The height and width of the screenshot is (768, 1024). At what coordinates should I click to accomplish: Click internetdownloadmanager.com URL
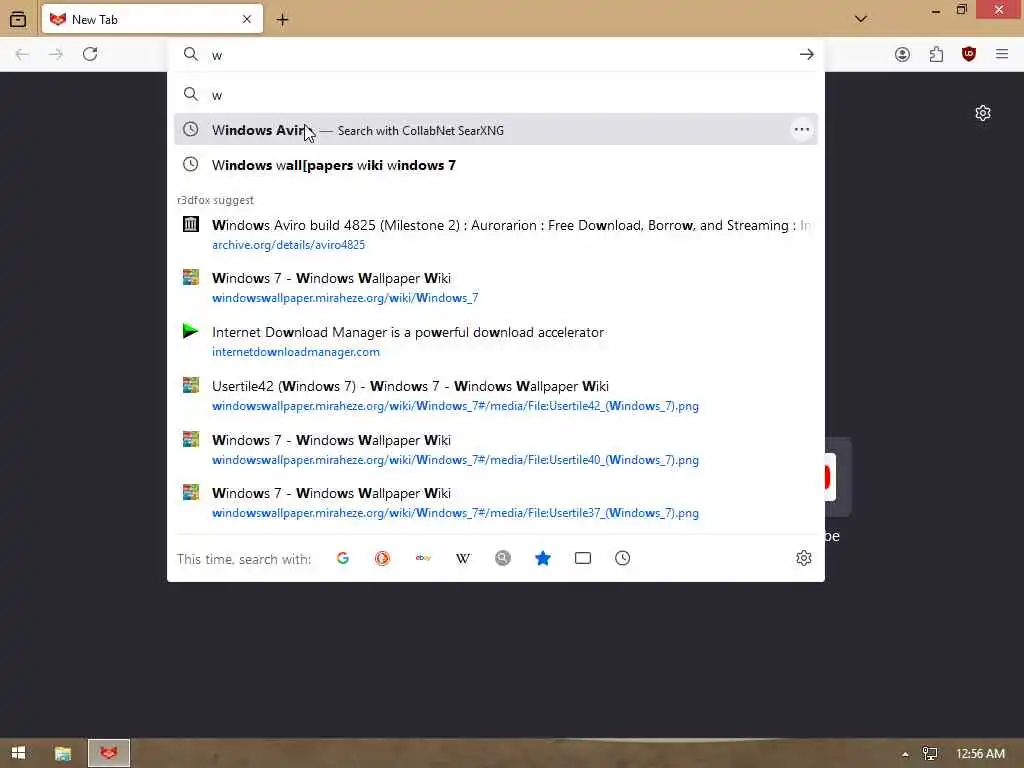(296, 352)
